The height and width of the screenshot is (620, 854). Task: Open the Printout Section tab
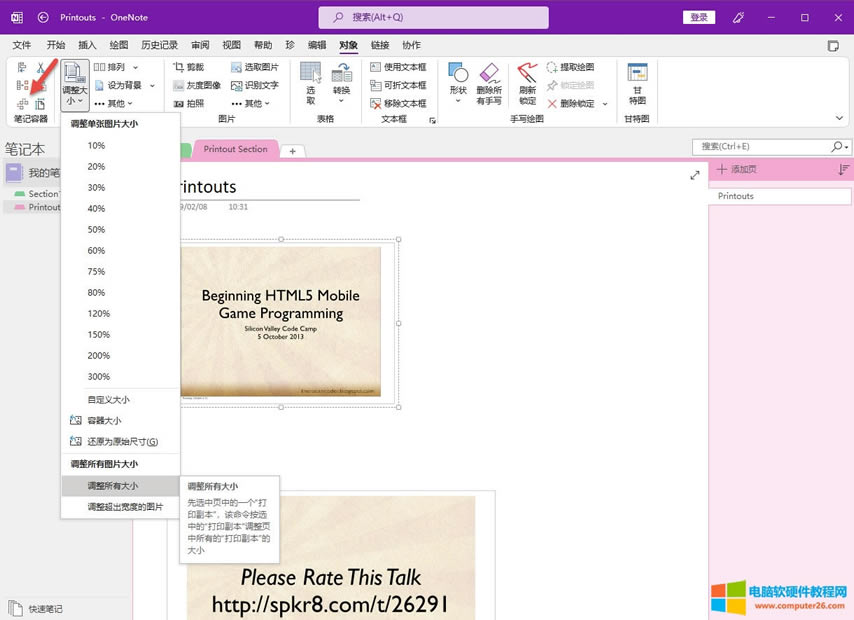tap(235, 149)
